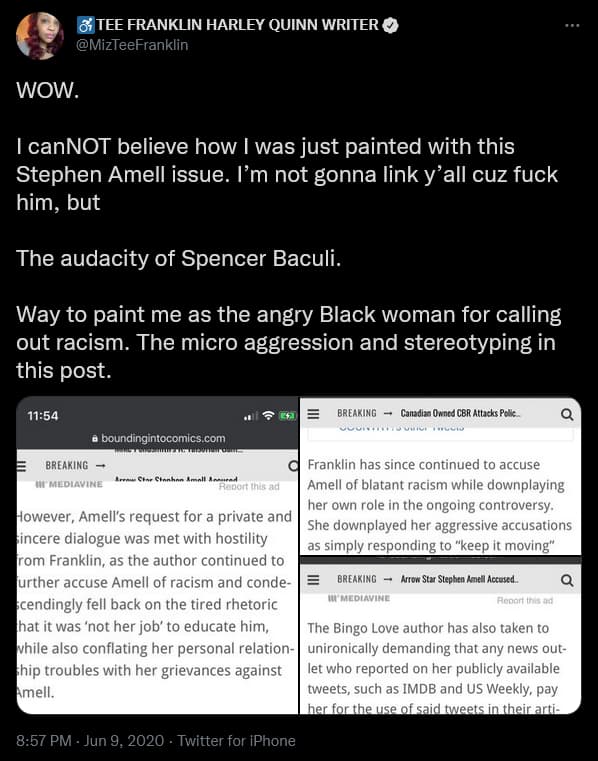
Task: Click the Canadian Owned CBR Attacks headline ticker
Action: tap(460, 414)
